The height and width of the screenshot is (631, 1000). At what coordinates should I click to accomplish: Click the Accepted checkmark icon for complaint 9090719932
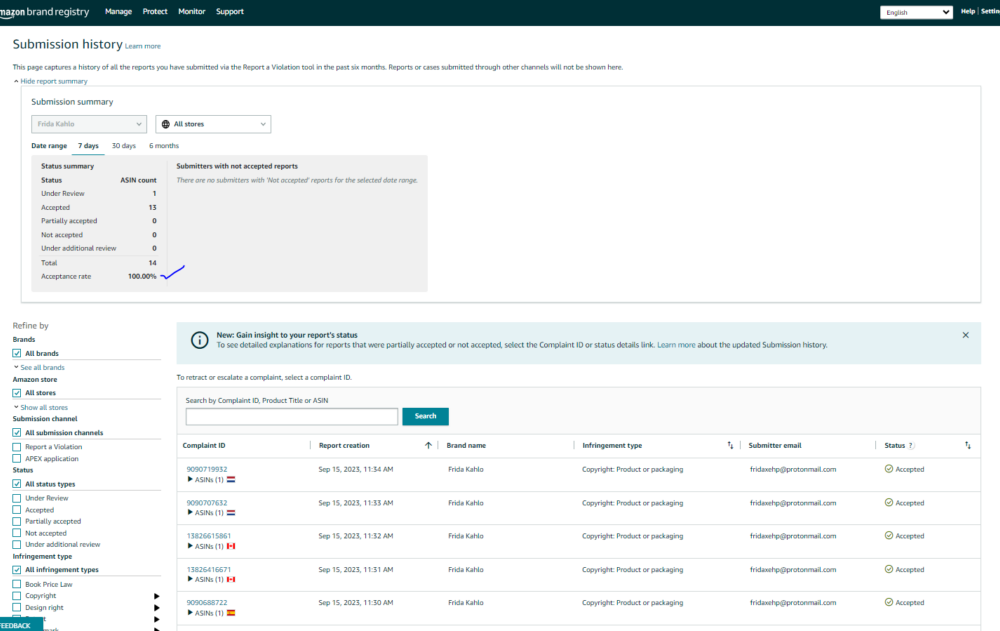click(888, 469)
